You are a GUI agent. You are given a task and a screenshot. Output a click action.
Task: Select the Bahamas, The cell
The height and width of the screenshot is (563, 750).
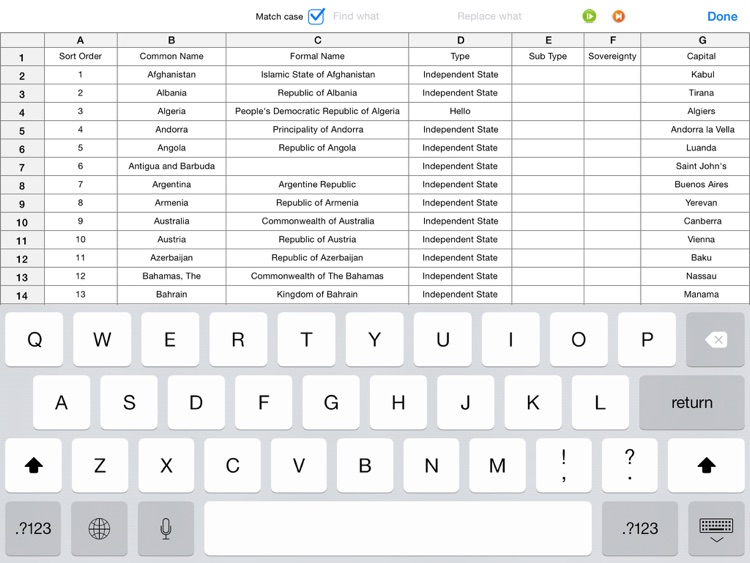pos(172,276)
